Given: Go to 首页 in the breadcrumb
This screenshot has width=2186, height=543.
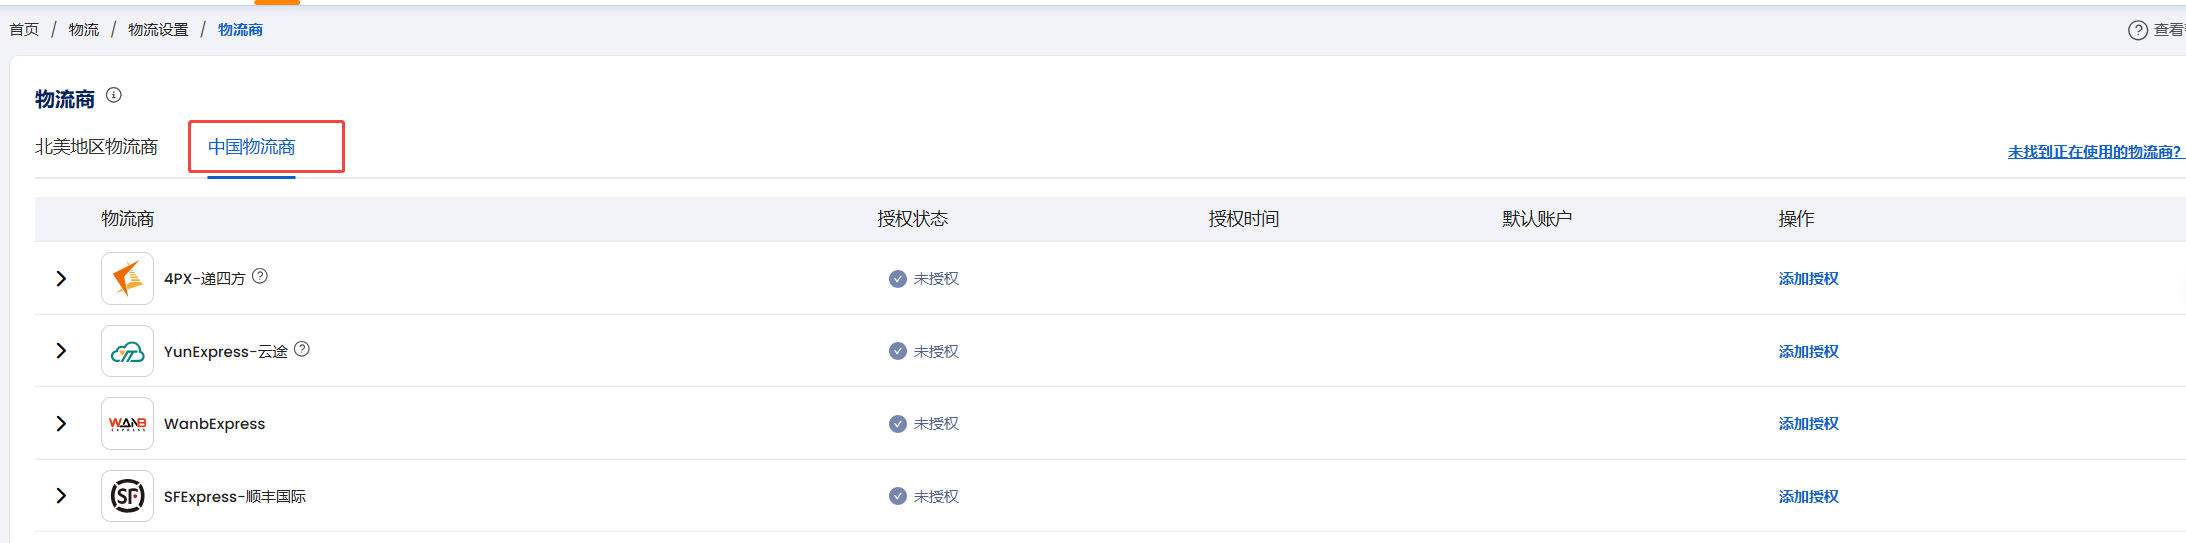Looking at the screenshot, I should pyautogui.click(x=24, y=30).
